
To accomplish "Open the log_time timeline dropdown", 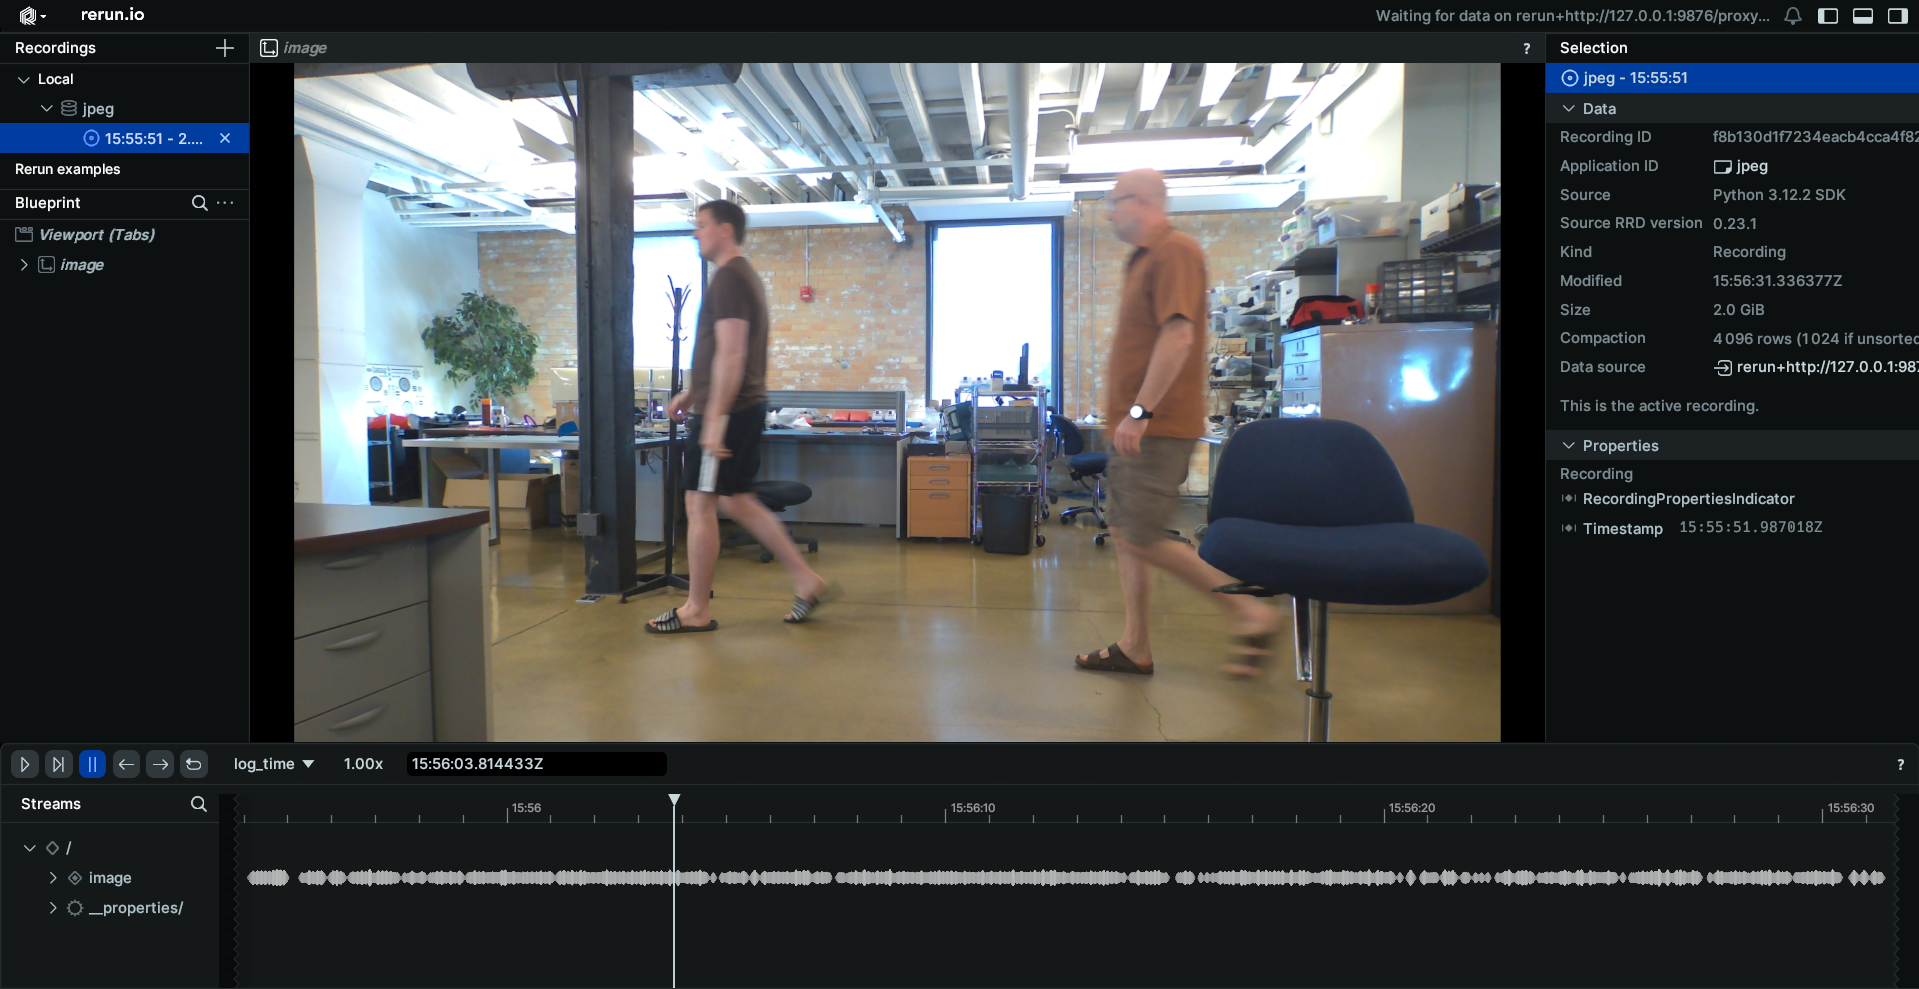I will click(273, 764).
